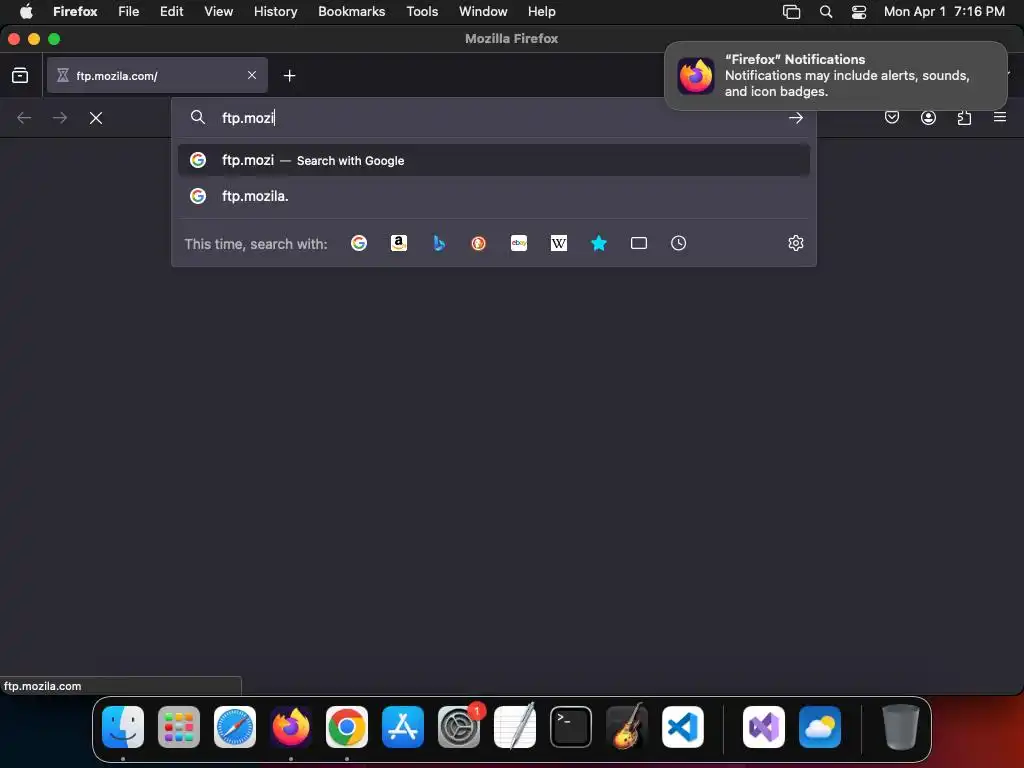Open Launchpad from the Dock
The width and height of the screenshot is (1024, 768).
[179, 727]
